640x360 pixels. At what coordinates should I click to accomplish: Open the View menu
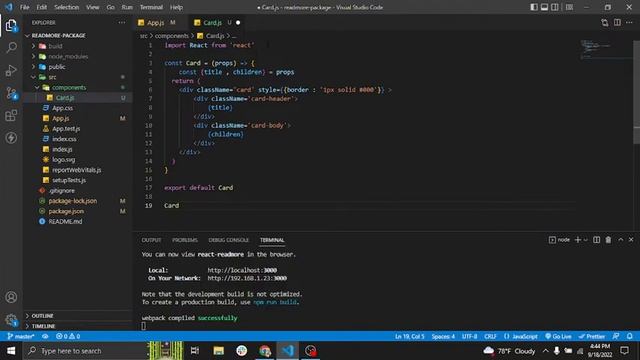93,7
